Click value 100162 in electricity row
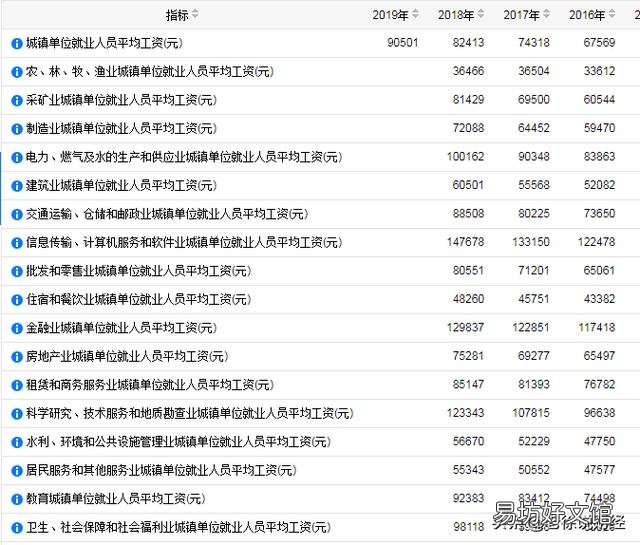 465,157
